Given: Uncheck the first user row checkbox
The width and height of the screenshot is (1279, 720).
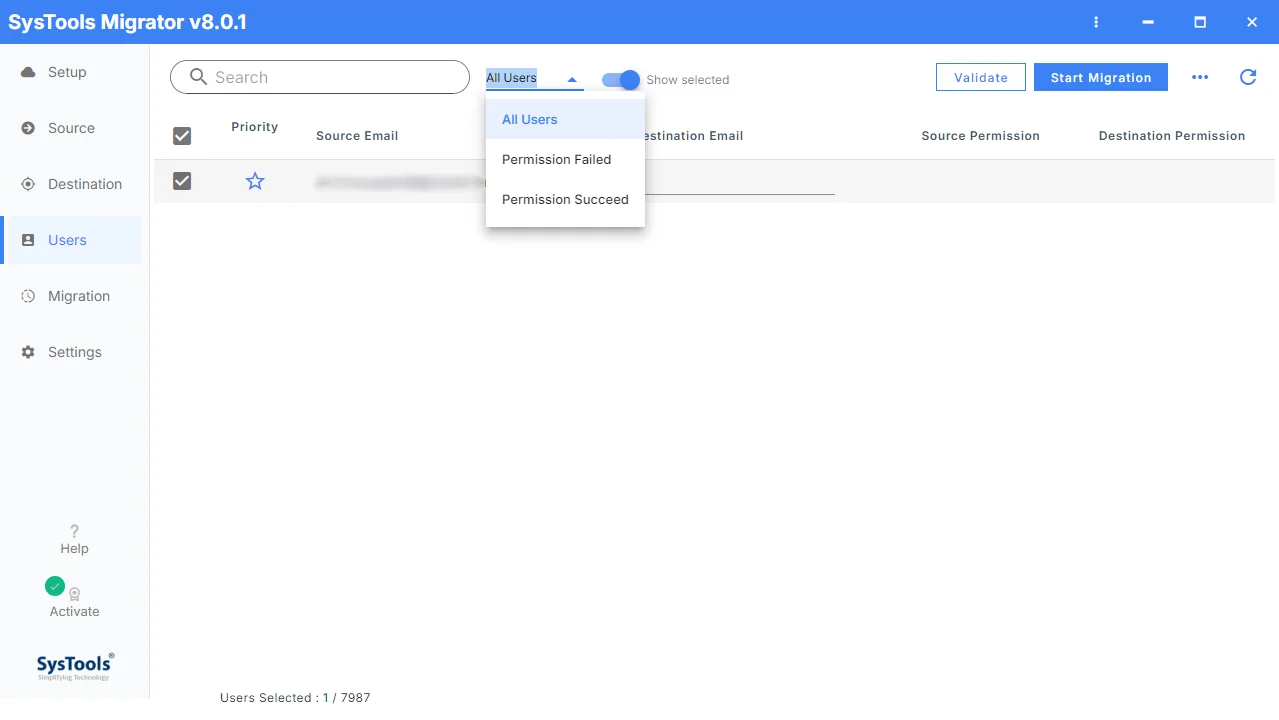Looking at the screenshot, I should 182,181.
